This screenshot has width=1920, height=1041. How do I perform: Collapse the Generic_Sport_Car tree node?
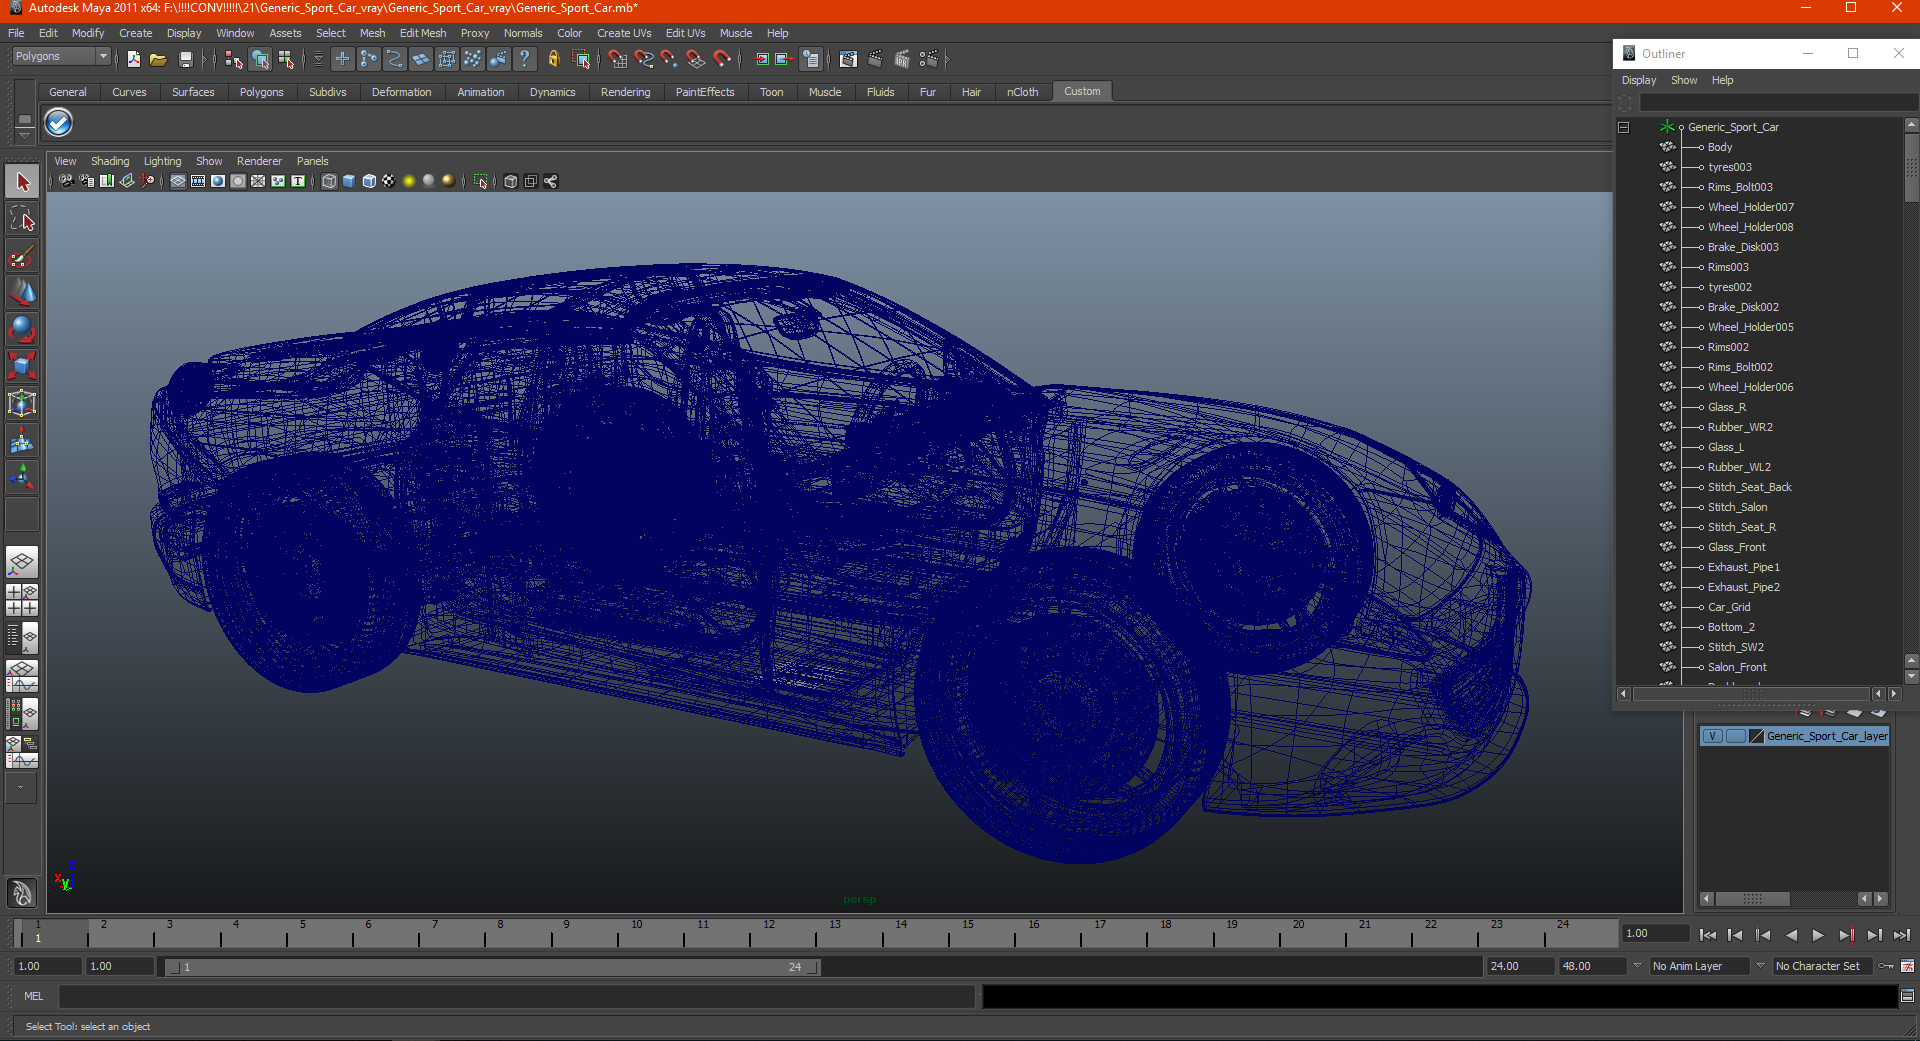[1623, 127]
